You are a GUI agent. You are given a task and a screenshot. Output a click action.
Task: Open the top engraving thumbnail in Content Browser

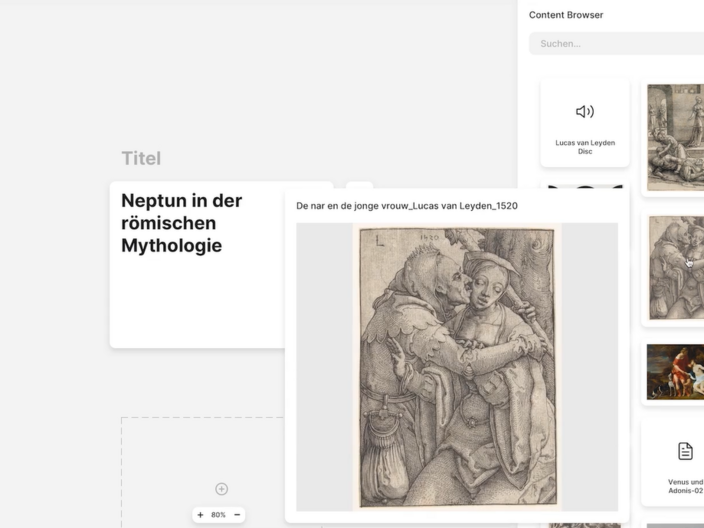(676, 137)
